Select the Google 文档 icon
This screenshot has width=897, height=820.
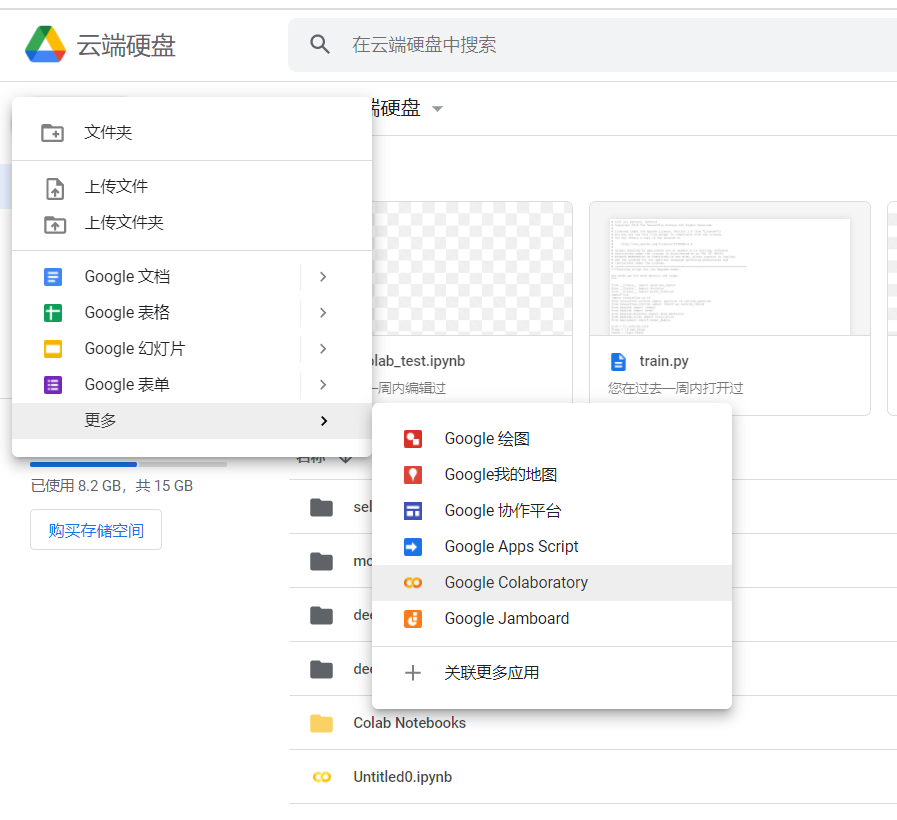tap(52, 276)
